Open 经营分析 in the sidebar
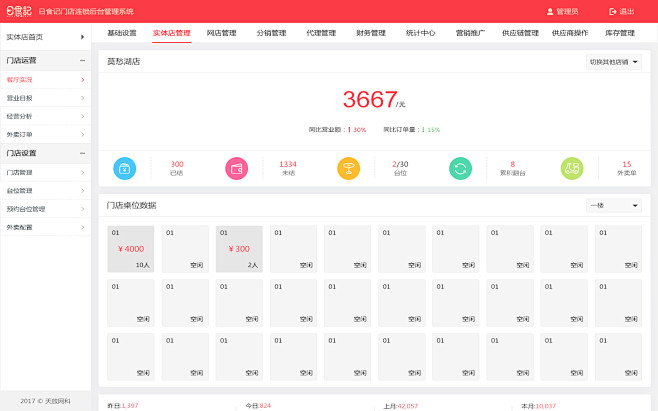The height and width of the screenshot is (411, 658). click(x=45, y=116)
